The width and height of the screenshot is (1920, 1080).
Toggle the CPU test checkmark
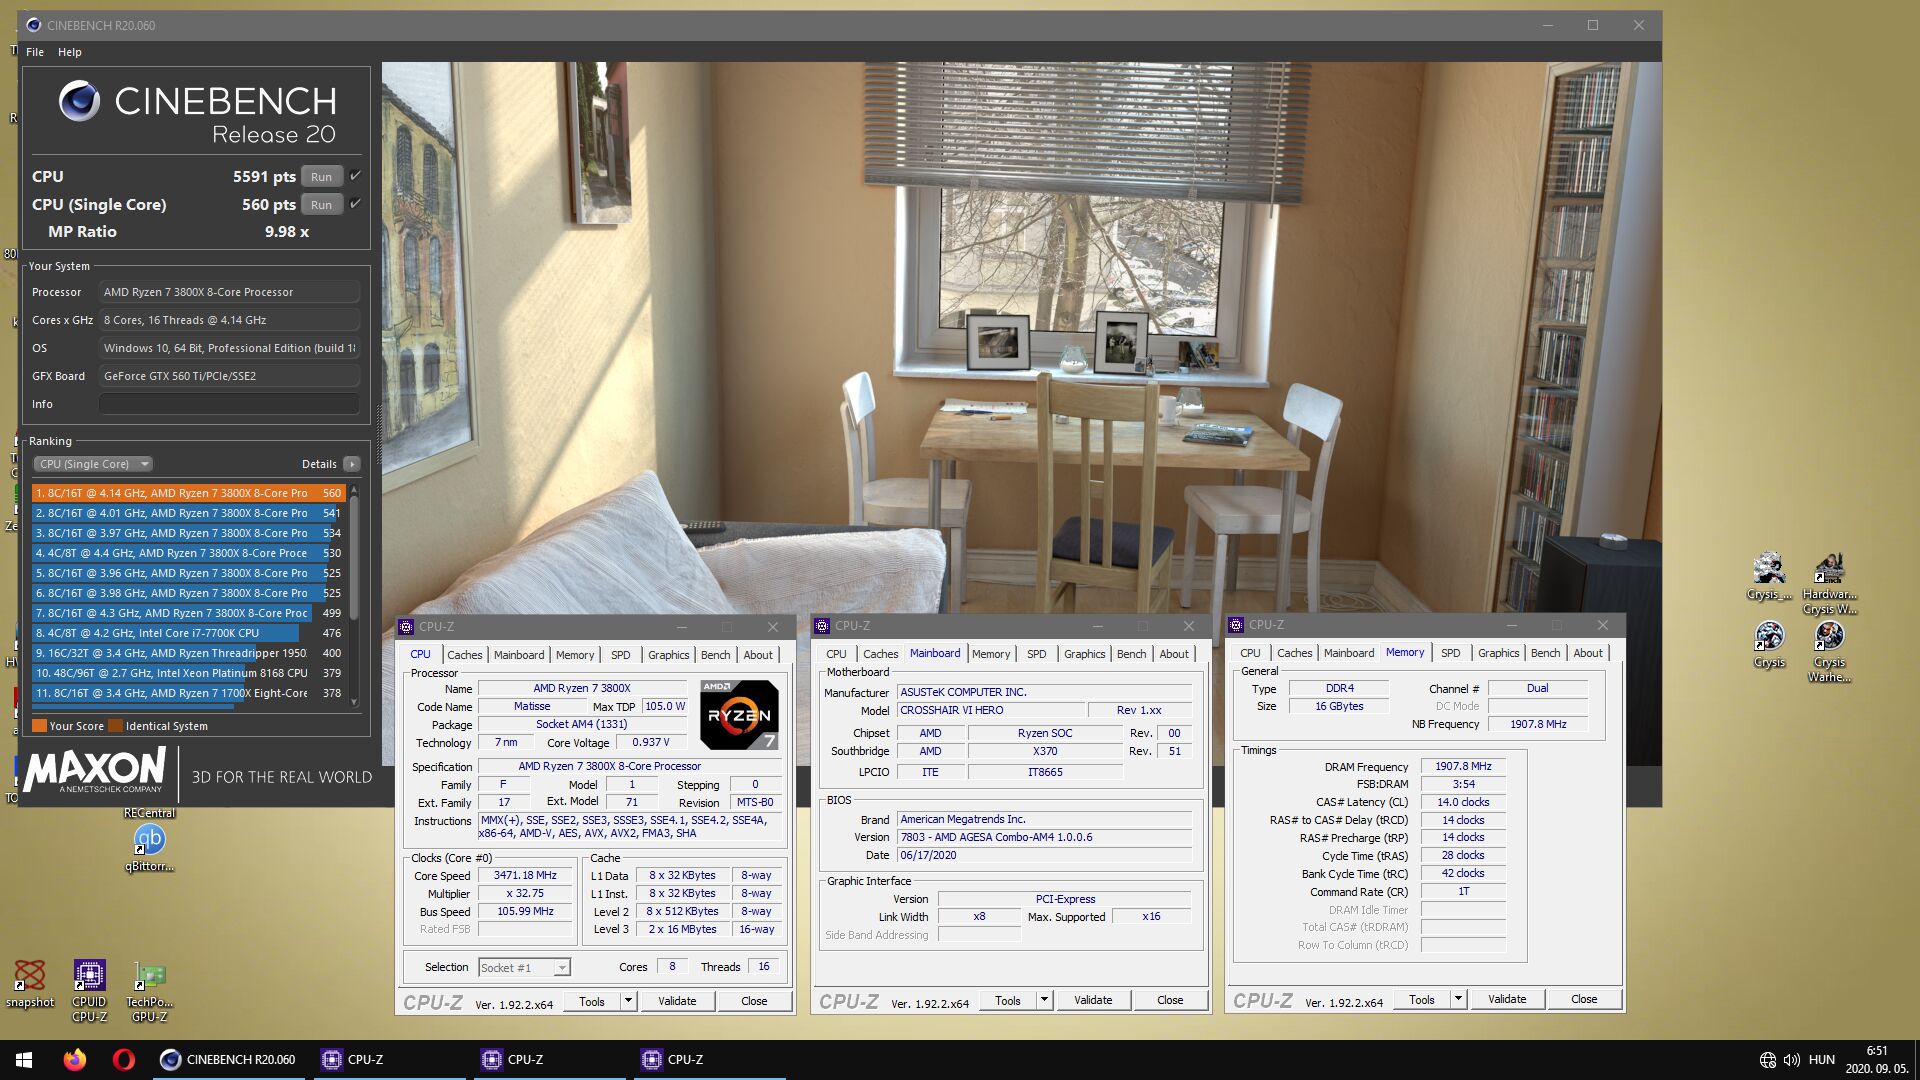tap(355, 176)
